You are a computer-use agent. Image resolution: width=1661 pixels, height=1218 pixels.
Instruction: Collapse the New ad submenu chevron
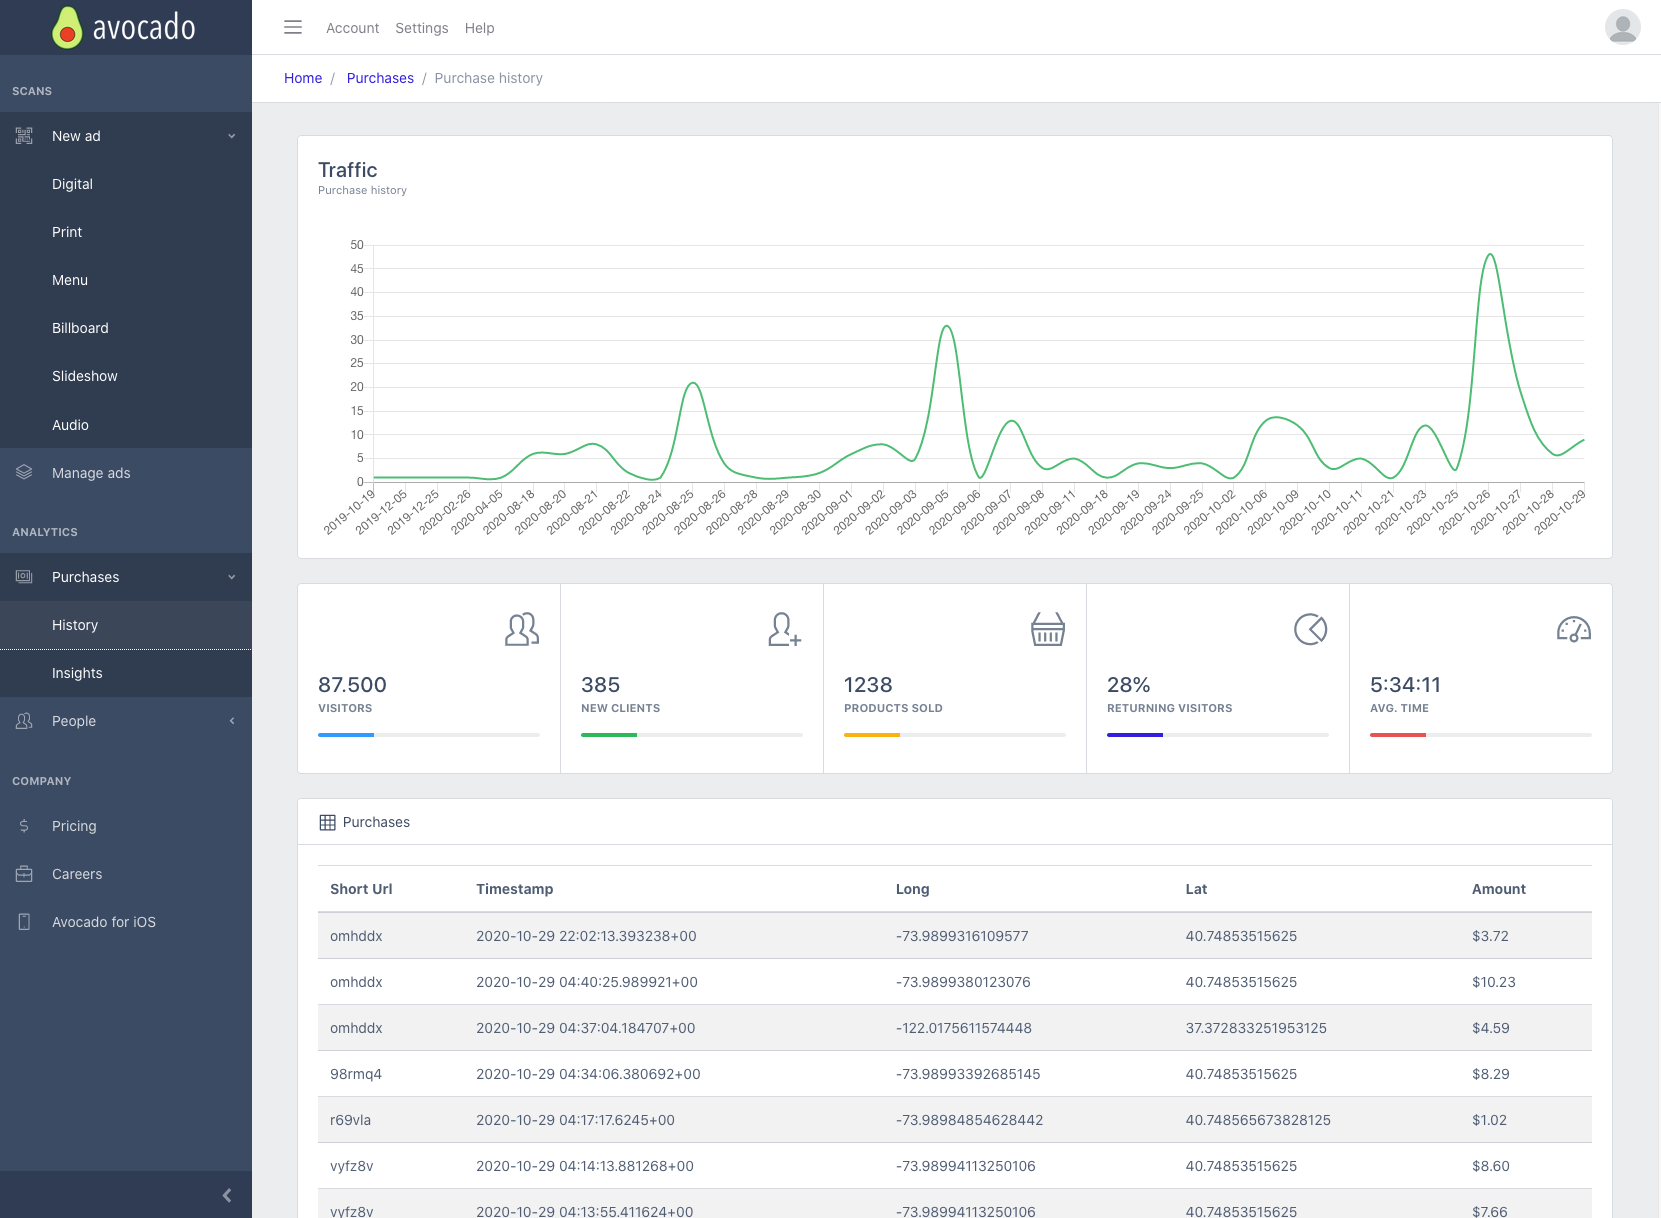coord(232,136)
